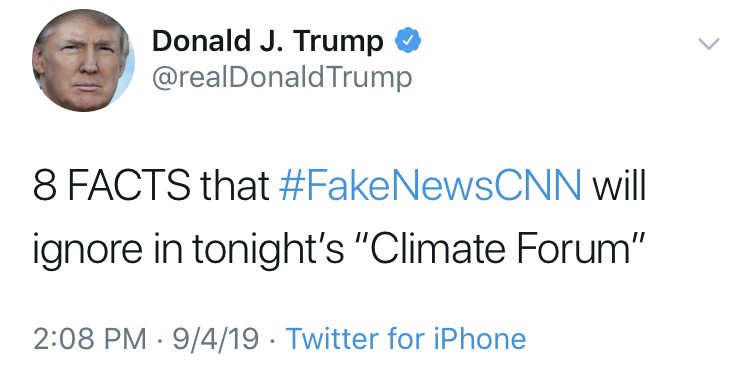Open the tweet options chevron menu
This screenshot has width=750, height=376.
[709, 44]
